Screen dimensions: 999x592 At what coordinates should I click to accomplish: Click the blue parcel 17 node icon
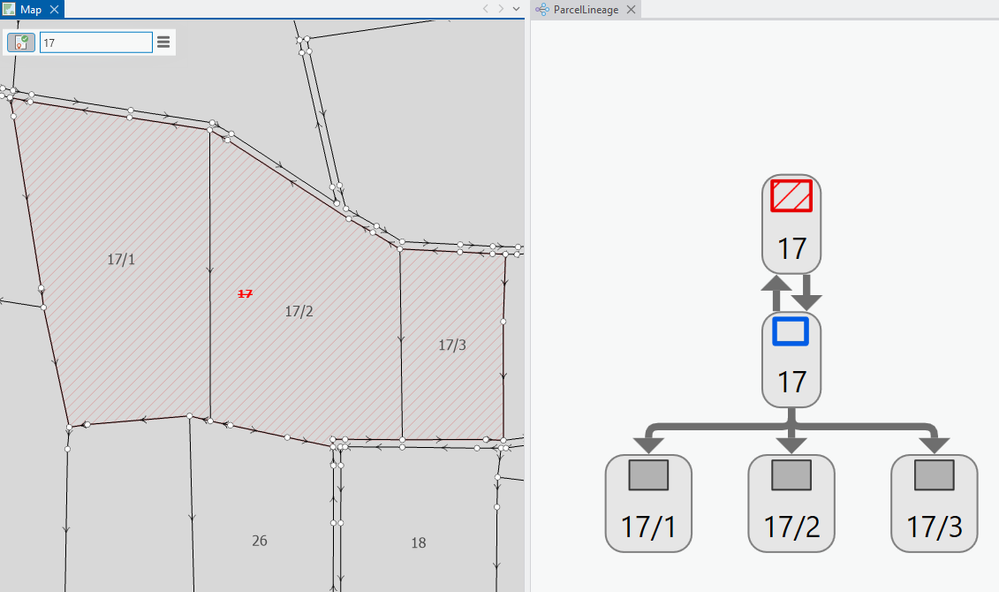791,331
